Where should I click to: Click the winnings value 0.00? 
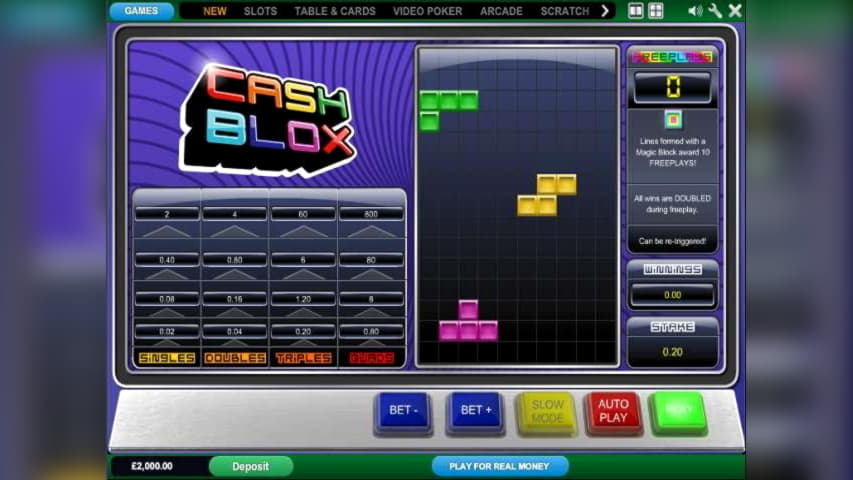pyautogui.click(x=673, y=295)
